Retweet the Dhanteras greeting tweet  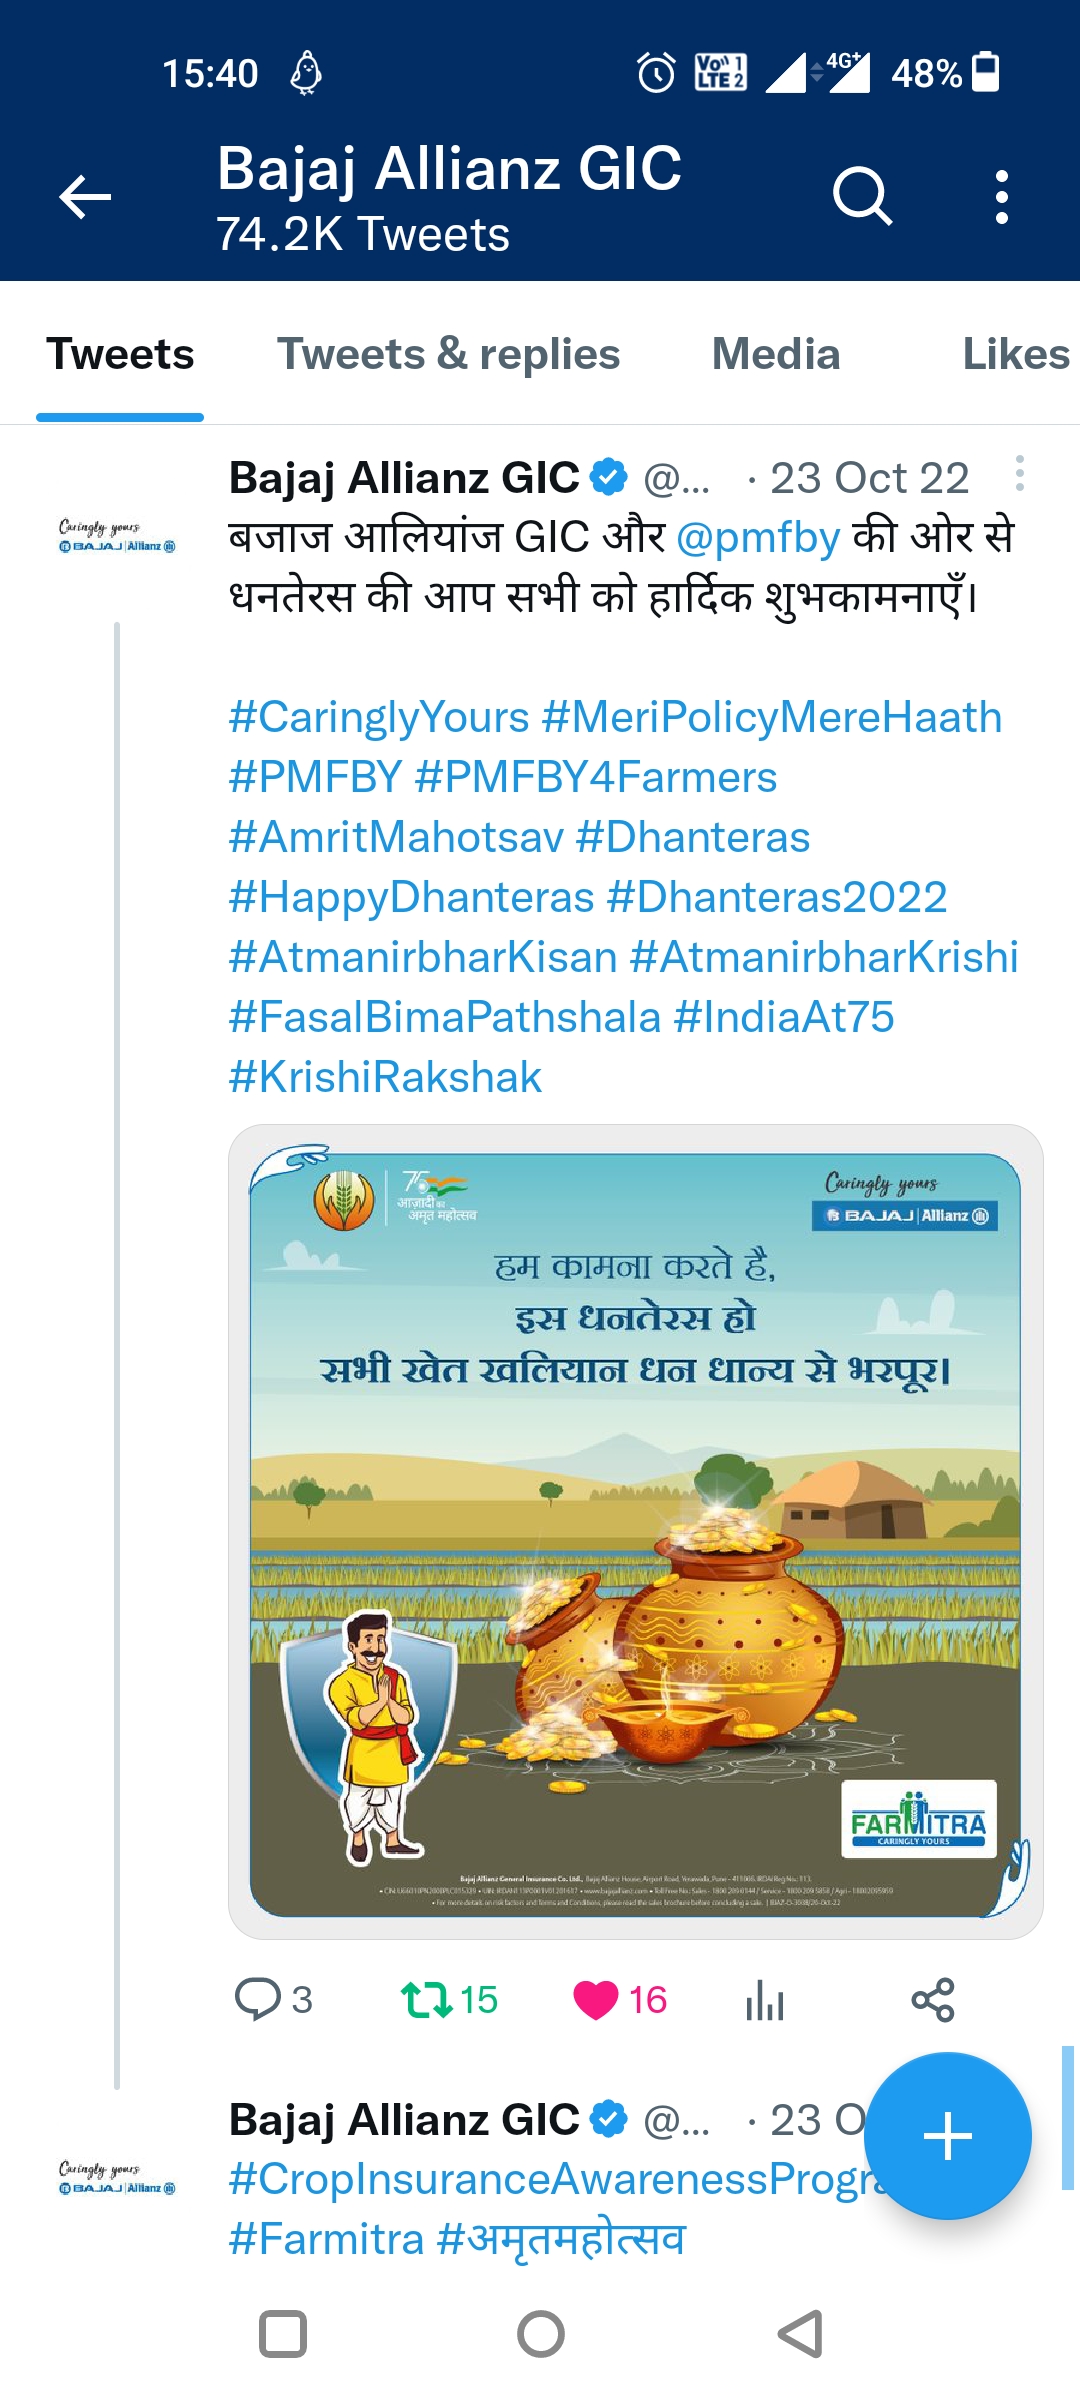pyautogui.click(x=426, y=2000)
